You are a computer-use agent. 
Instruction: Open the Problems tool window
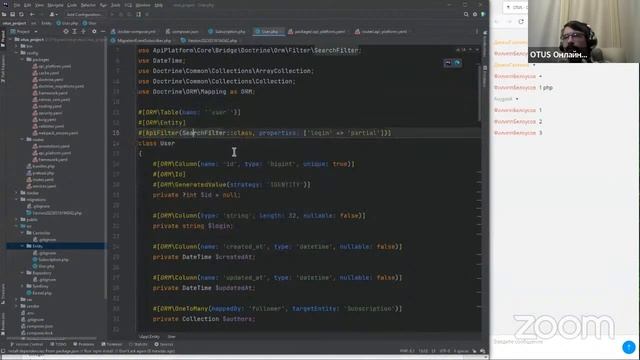click(84, 344)
